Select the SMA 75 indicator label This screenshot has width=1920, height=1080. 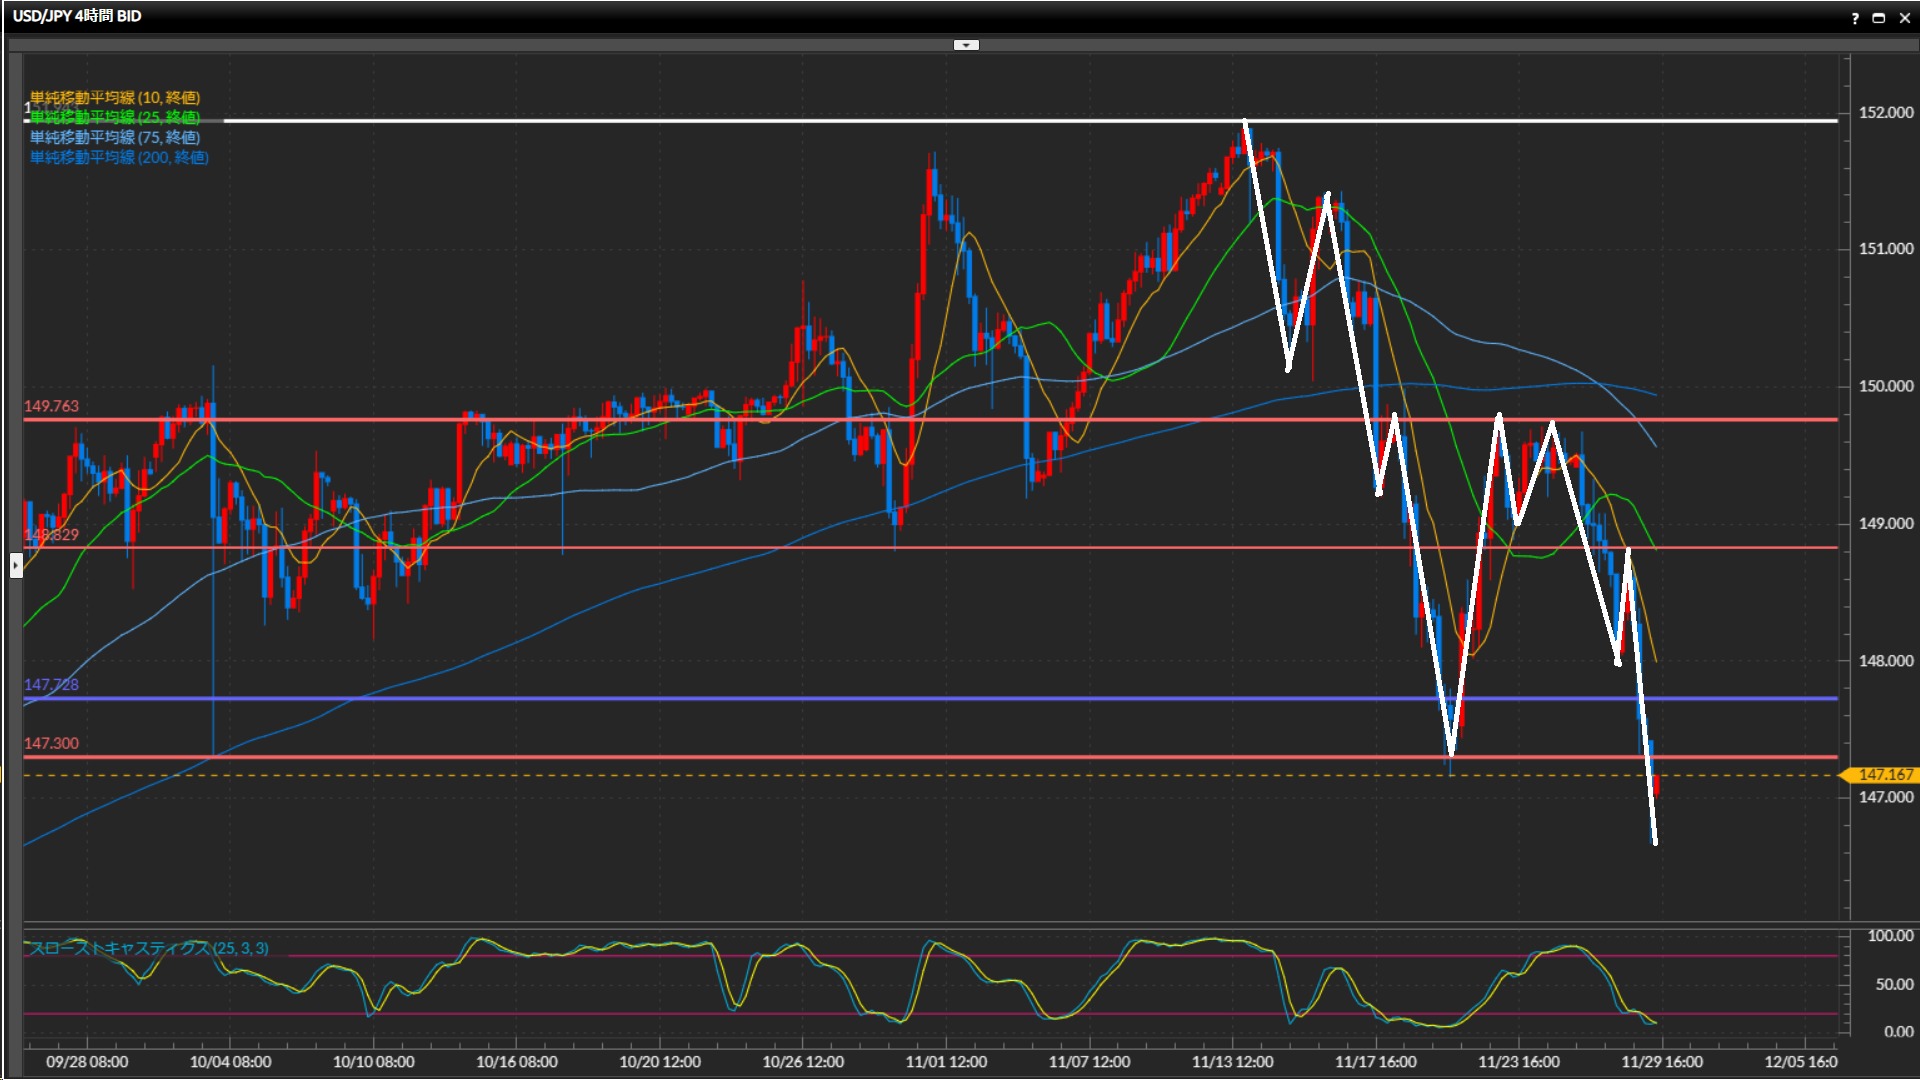(115, 137)
